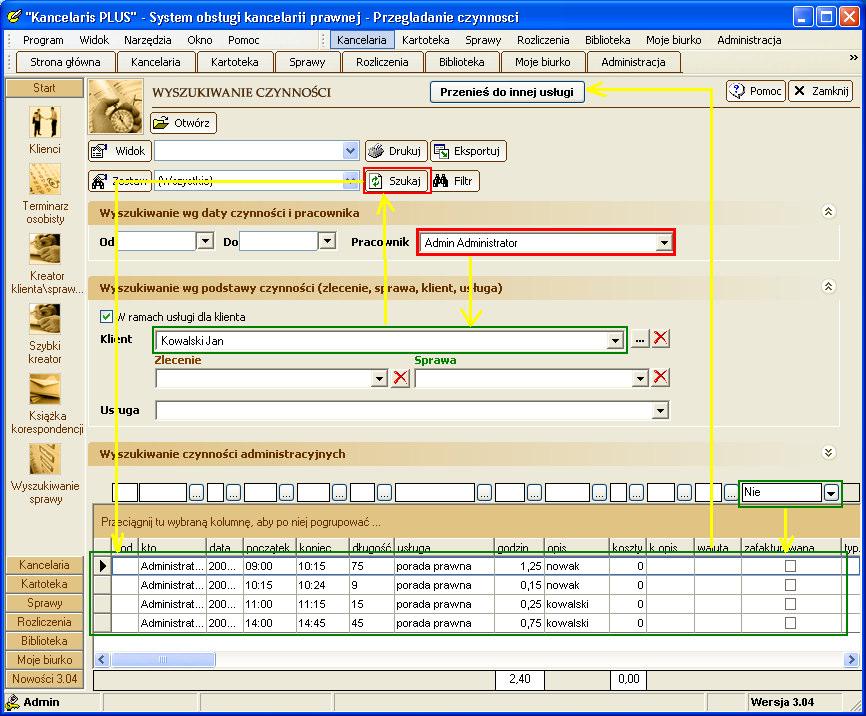The image size is (866, 716).
Task: Open Sprawy sidebar section button
Action: click(x=44, y=603)
